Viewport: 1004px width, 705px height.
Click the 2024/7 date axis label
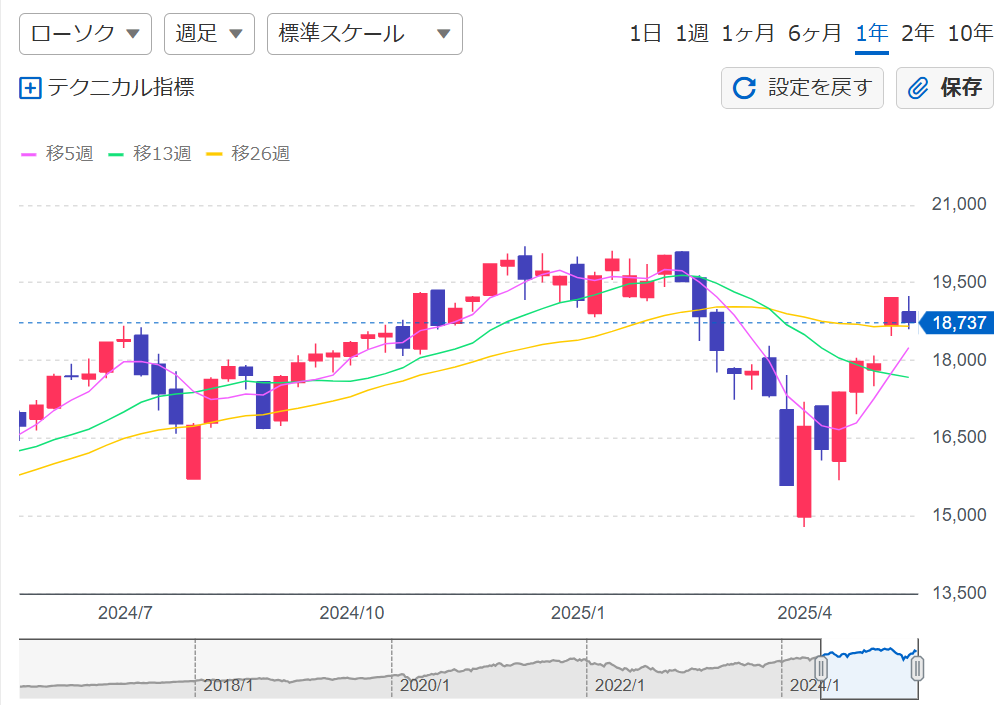tap(125, 613)
